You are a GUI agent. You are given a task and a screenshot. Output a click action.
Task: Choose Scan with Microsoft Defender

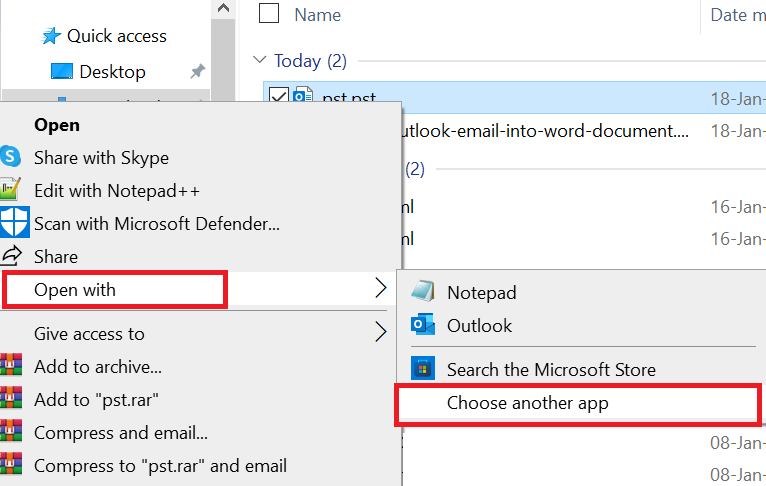pyautogui.click(x=157, y=224)
